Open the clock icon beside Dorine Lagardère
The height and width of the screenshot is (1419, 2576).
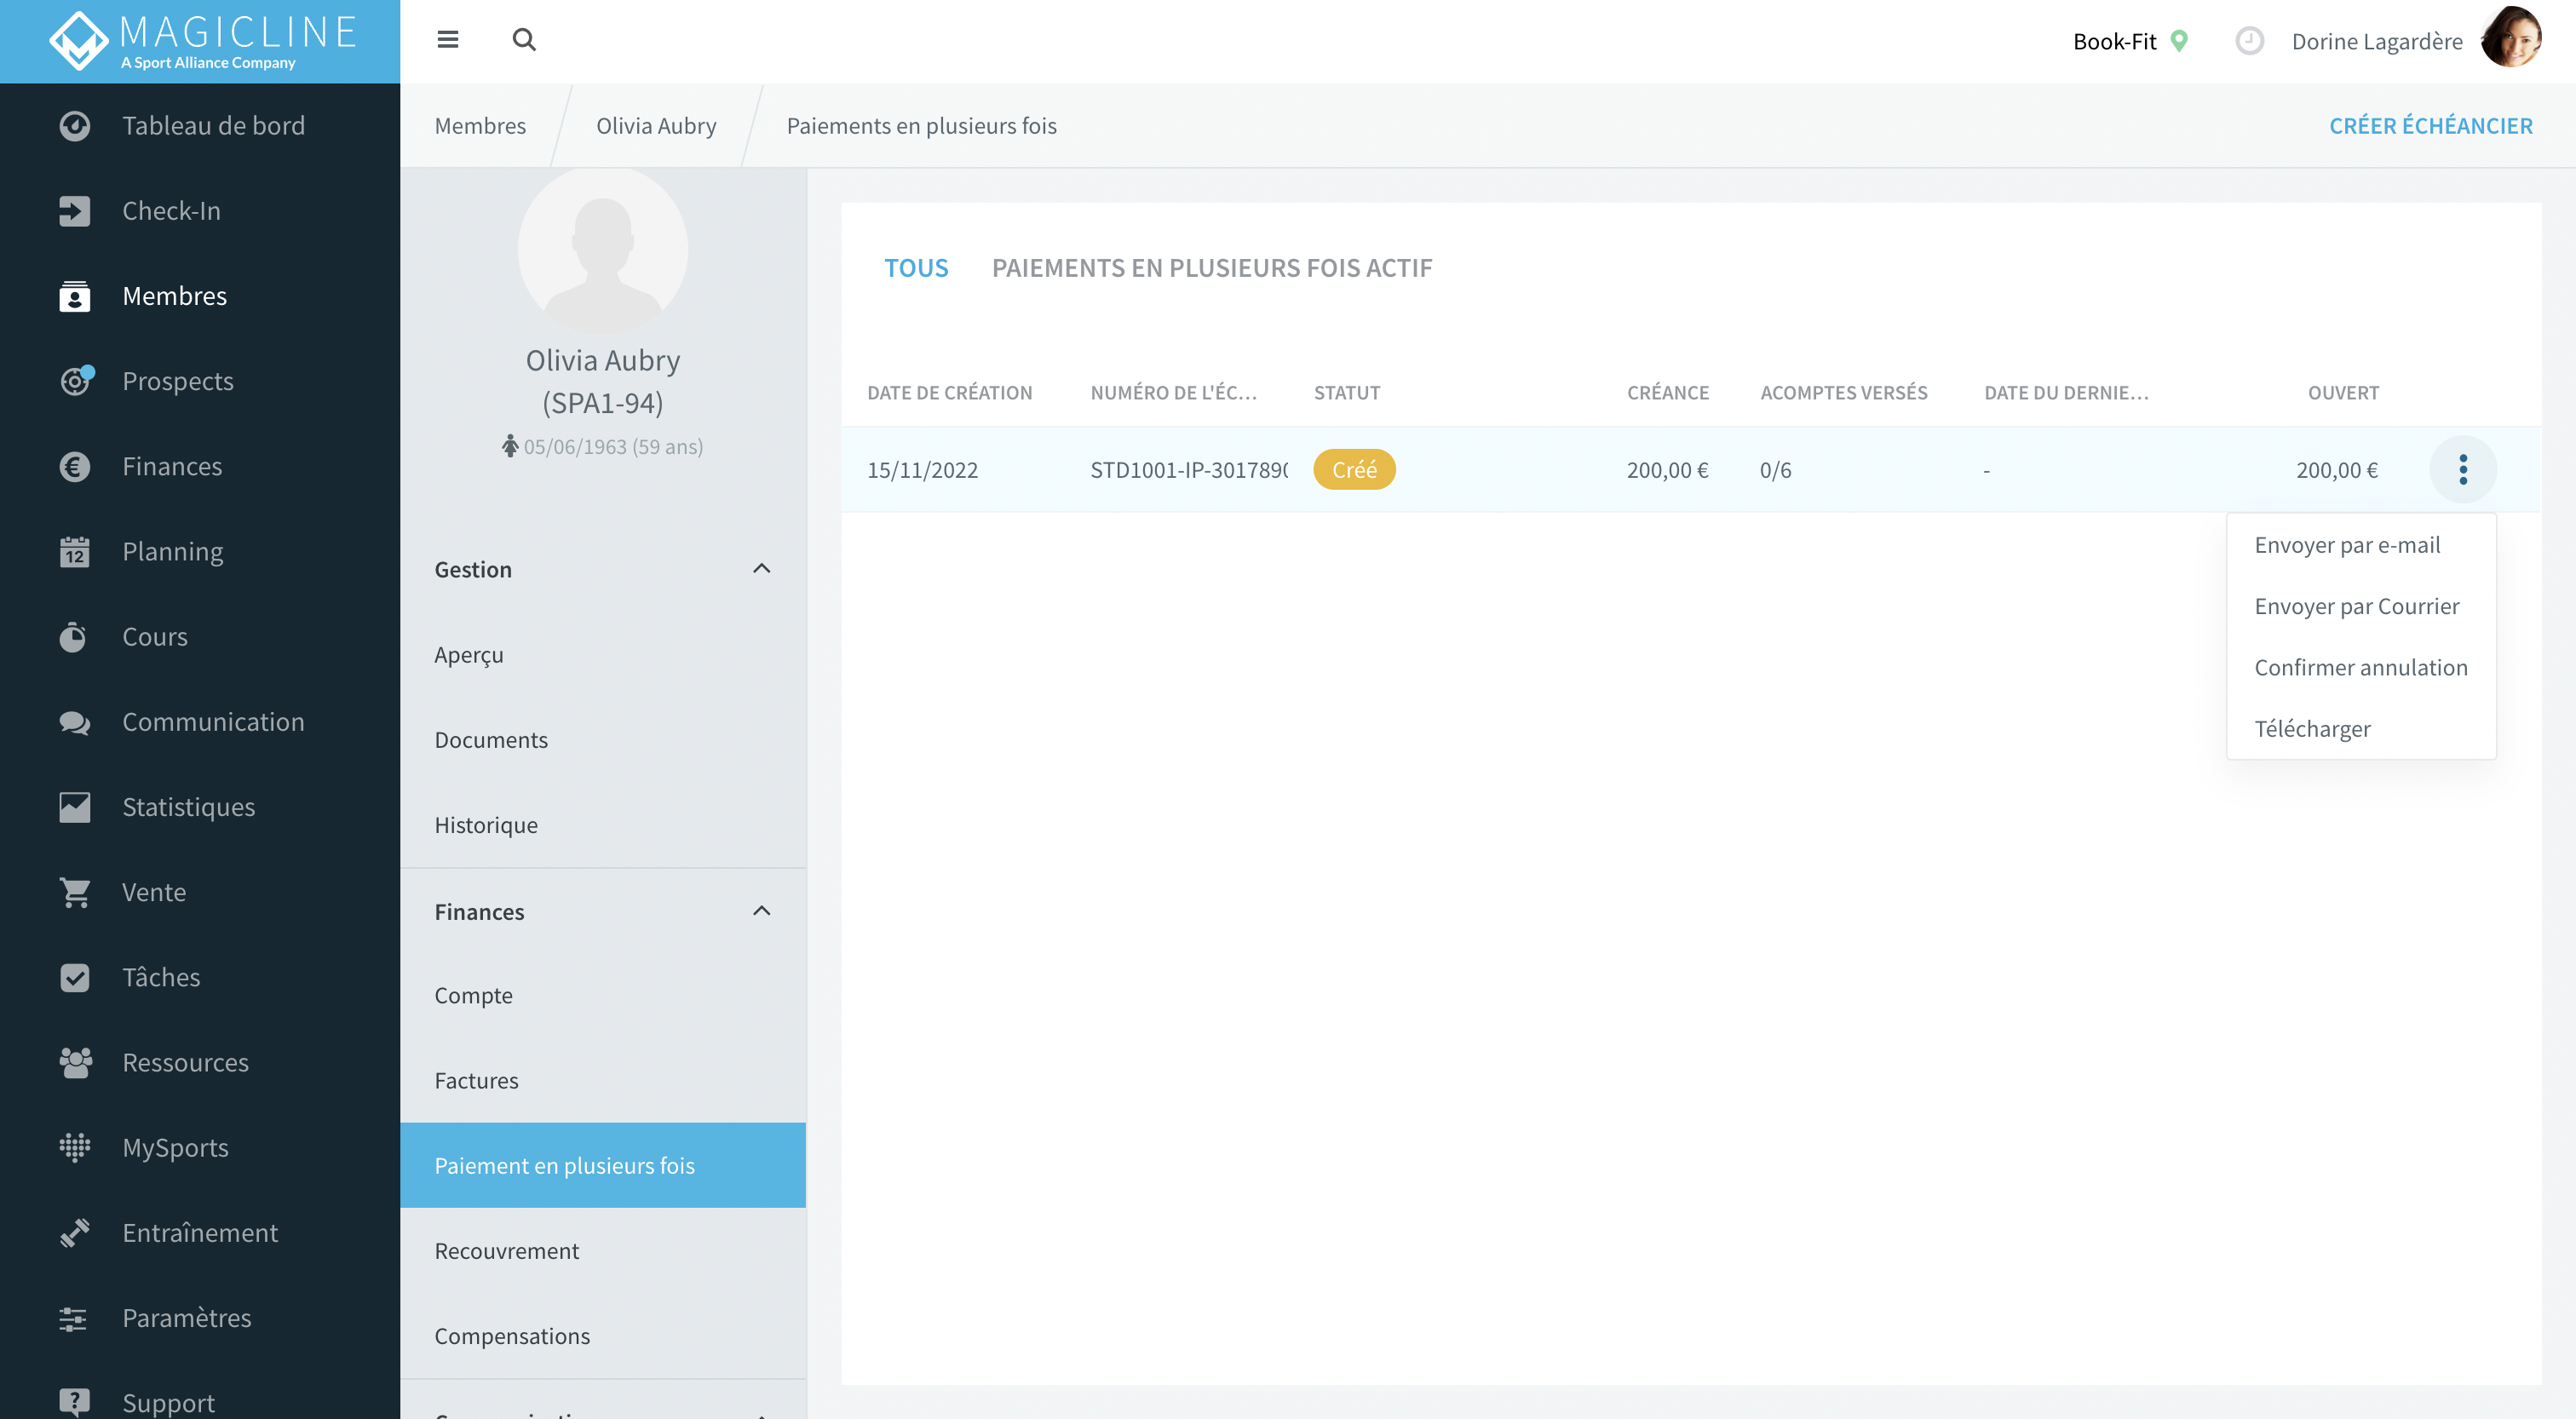click(x=2249, y=41)
